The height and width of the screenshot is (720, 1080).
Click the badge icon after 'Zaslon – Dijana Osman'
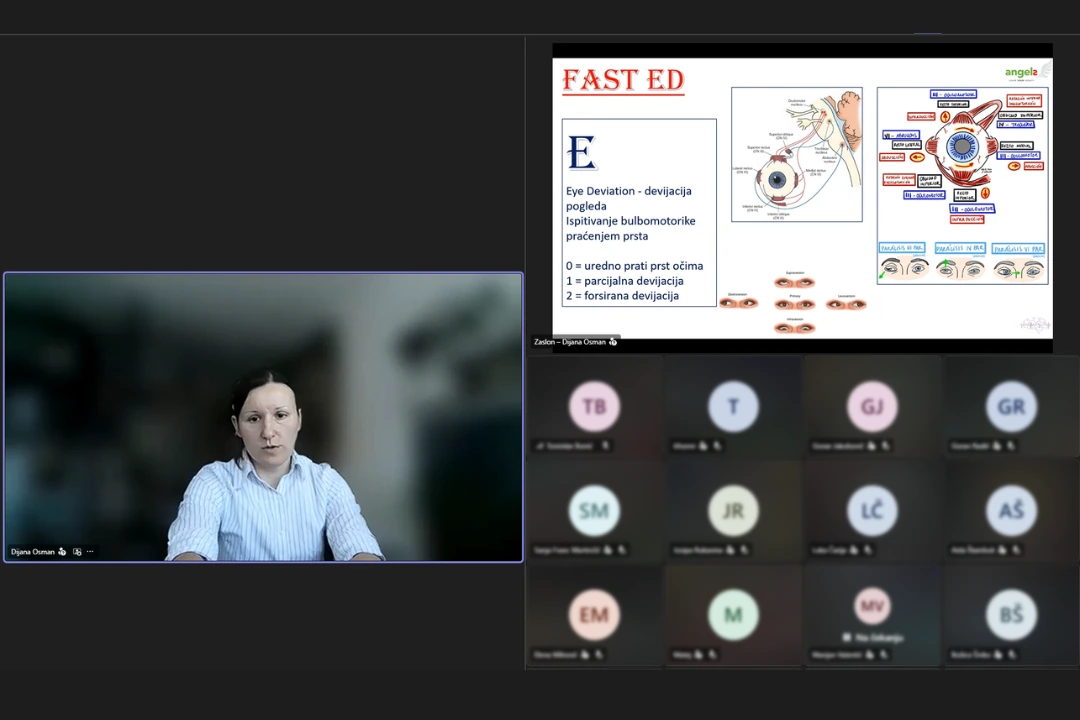tap(613, 342)
